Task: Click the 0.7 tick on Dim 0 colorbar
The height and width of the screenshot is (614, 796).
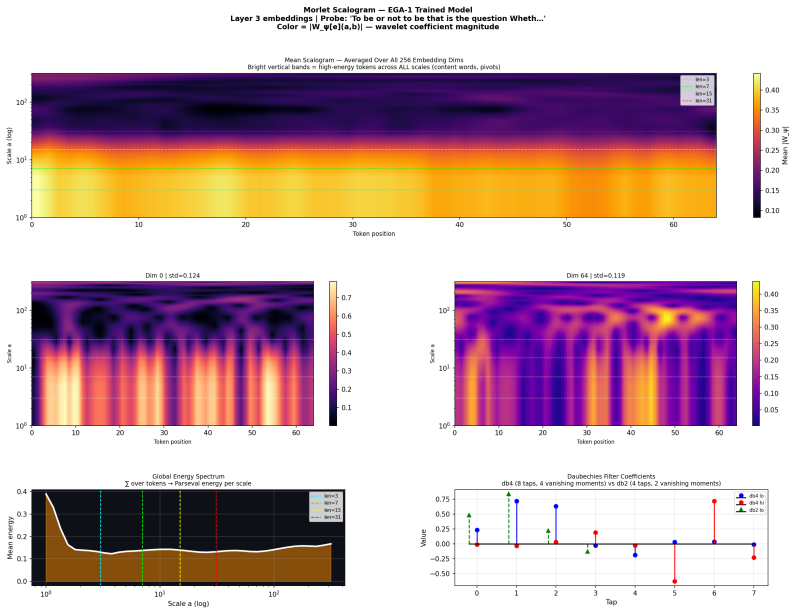Action: tap(346, 298)
